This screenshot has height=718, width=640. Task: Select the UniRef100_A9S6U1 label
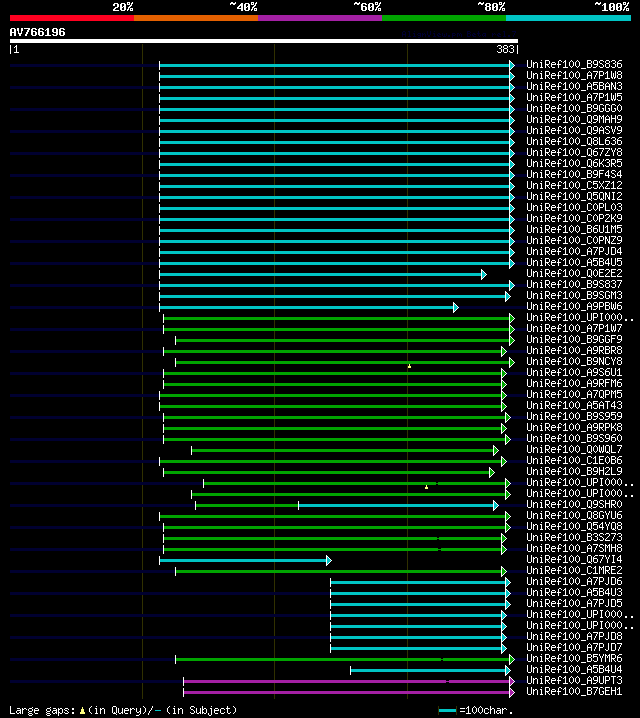point(574,372)
